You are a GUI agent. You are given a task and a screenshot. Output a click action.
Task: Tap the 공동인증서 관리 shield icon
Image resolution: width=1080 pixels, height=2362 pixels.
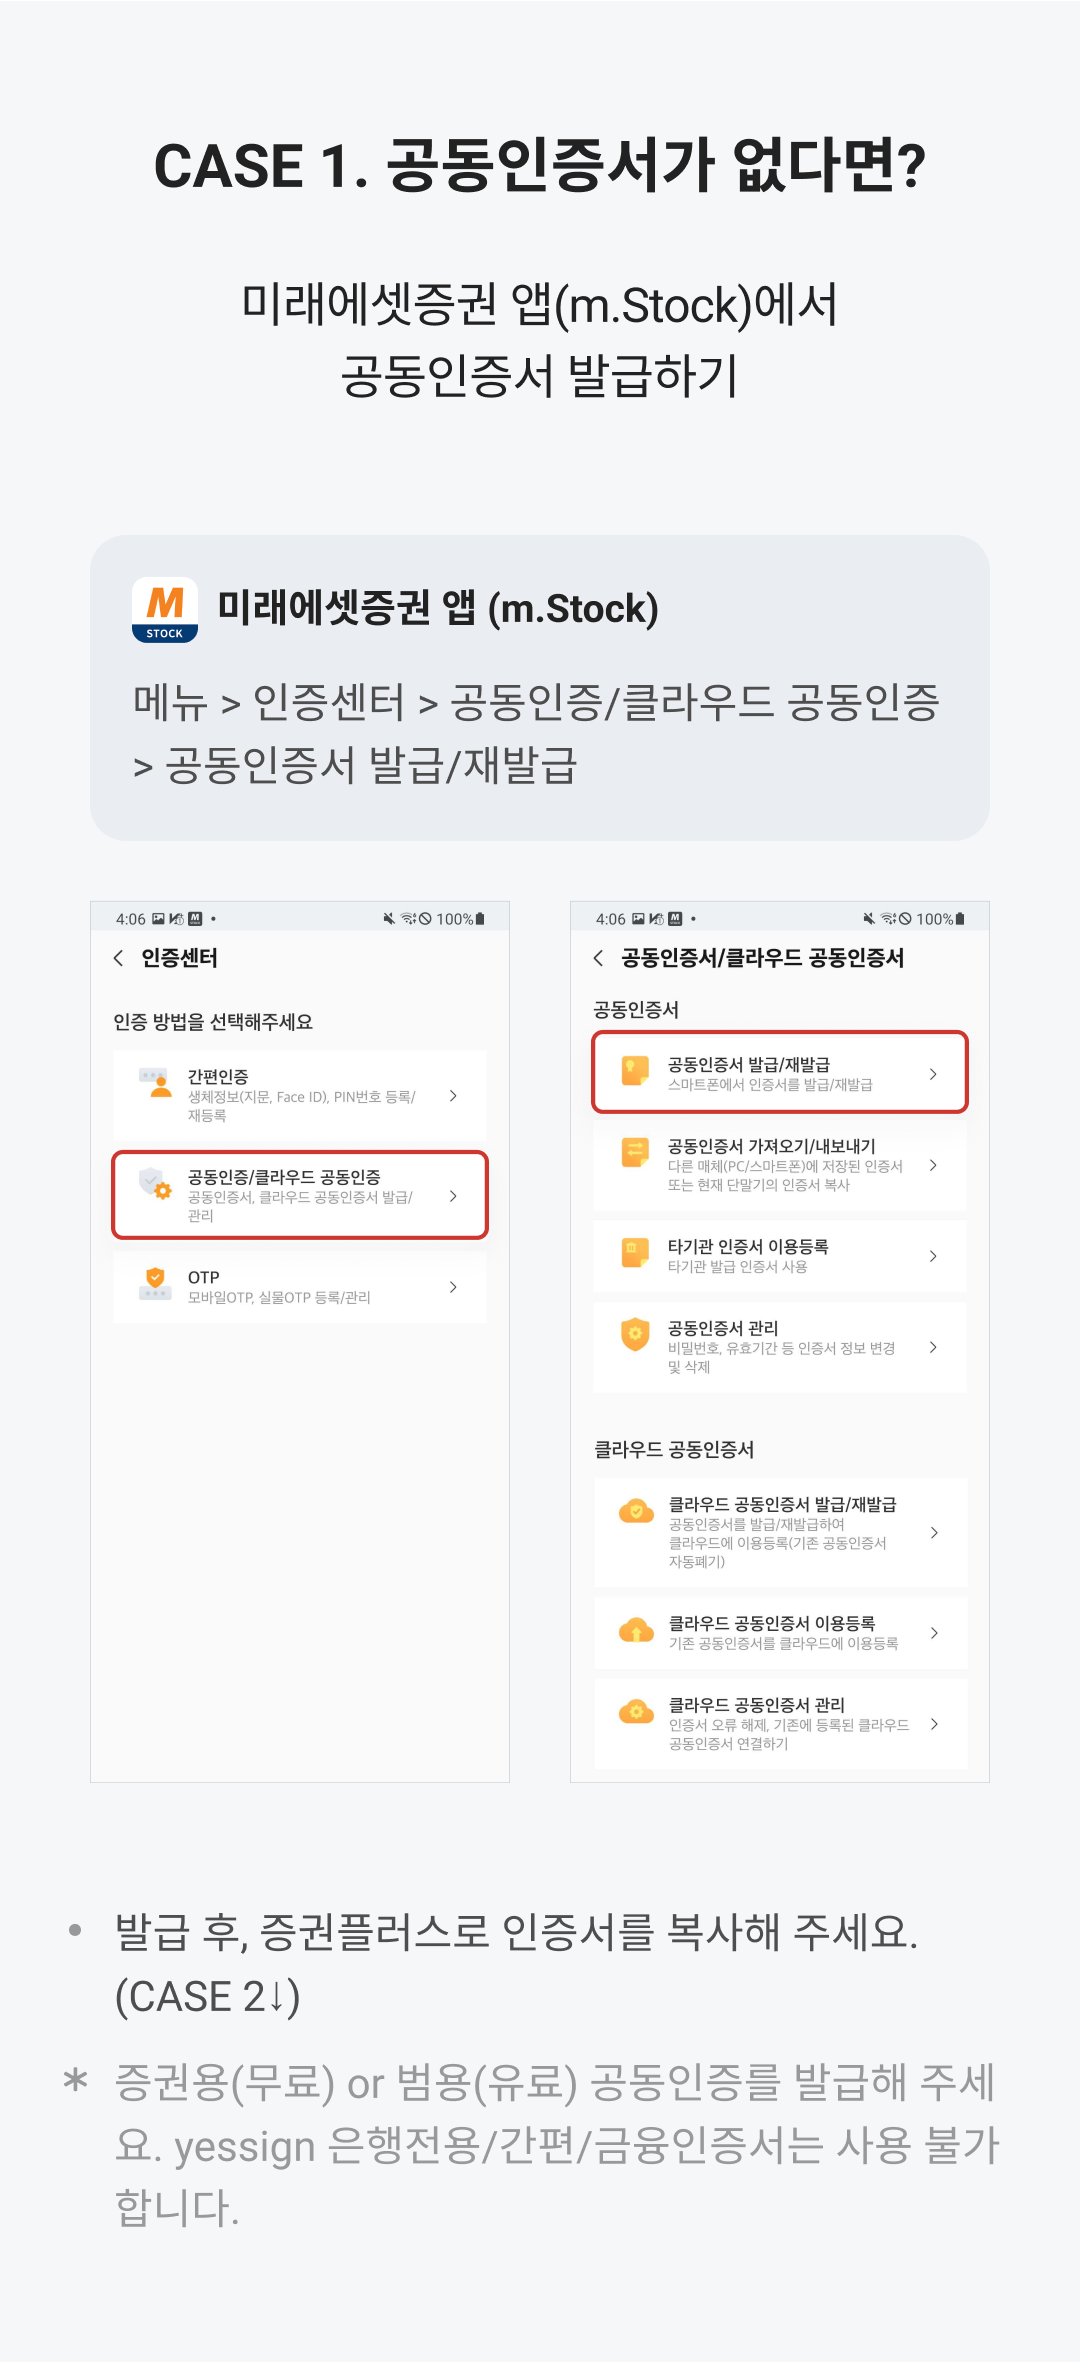(635, 1334)
